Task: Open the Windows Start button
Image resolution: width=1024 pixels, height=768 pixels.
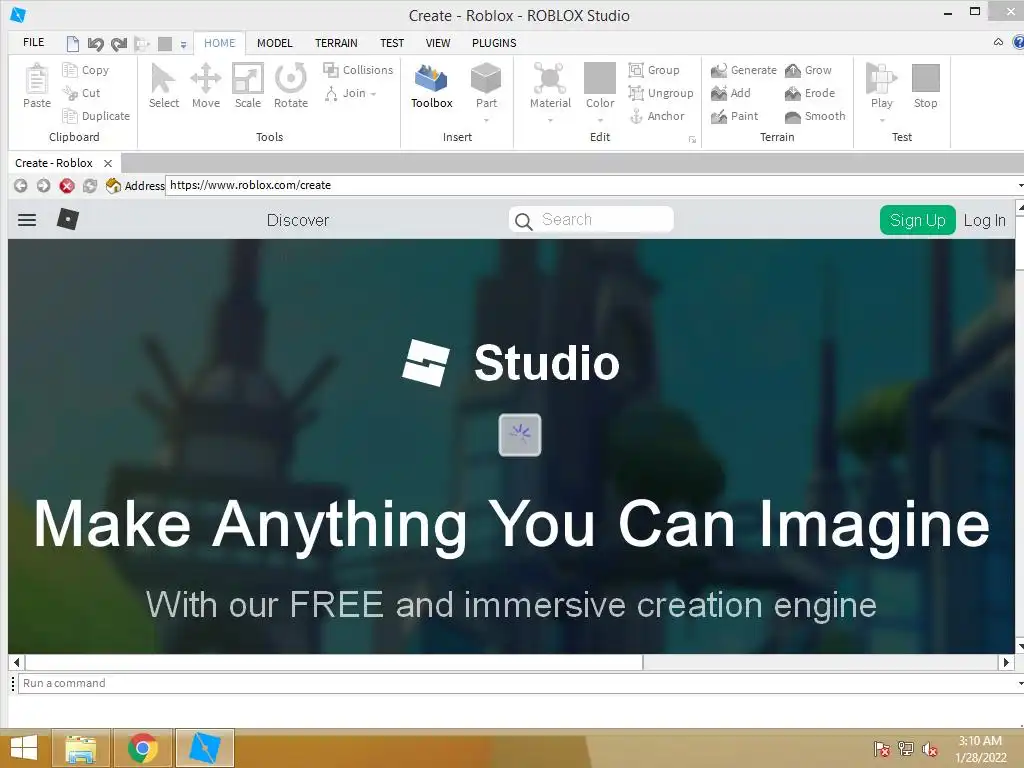Action: 24,748
